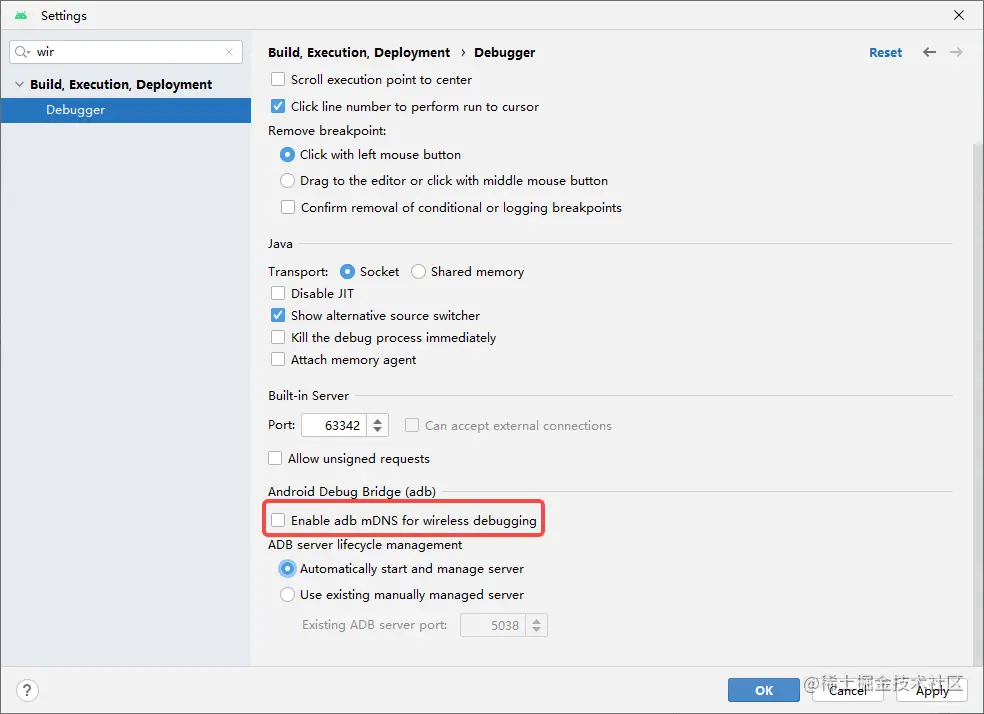Click the Built-in Server section heading

[308, 396]
